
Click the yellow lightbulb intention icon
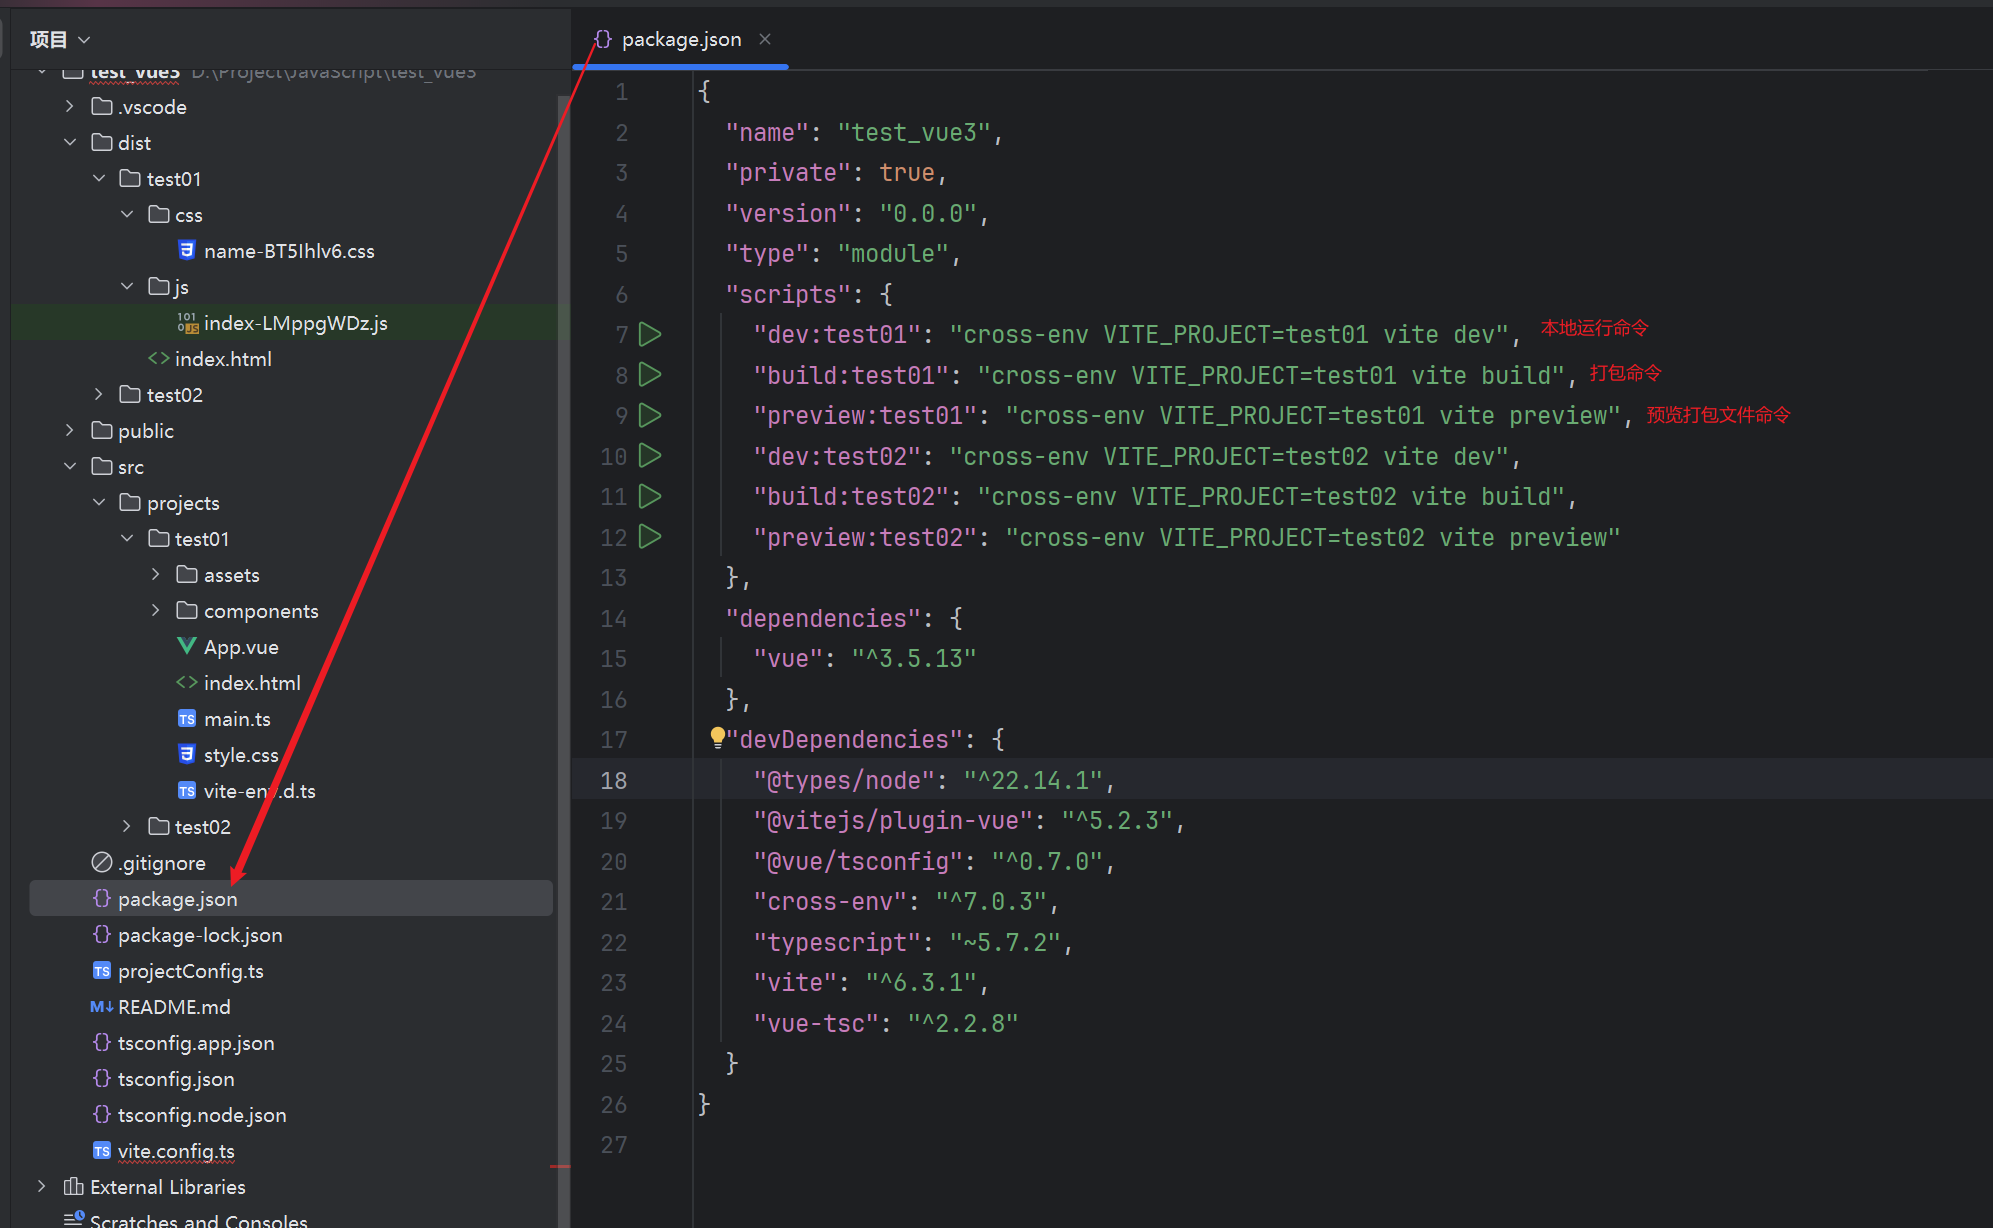[717, 738]
